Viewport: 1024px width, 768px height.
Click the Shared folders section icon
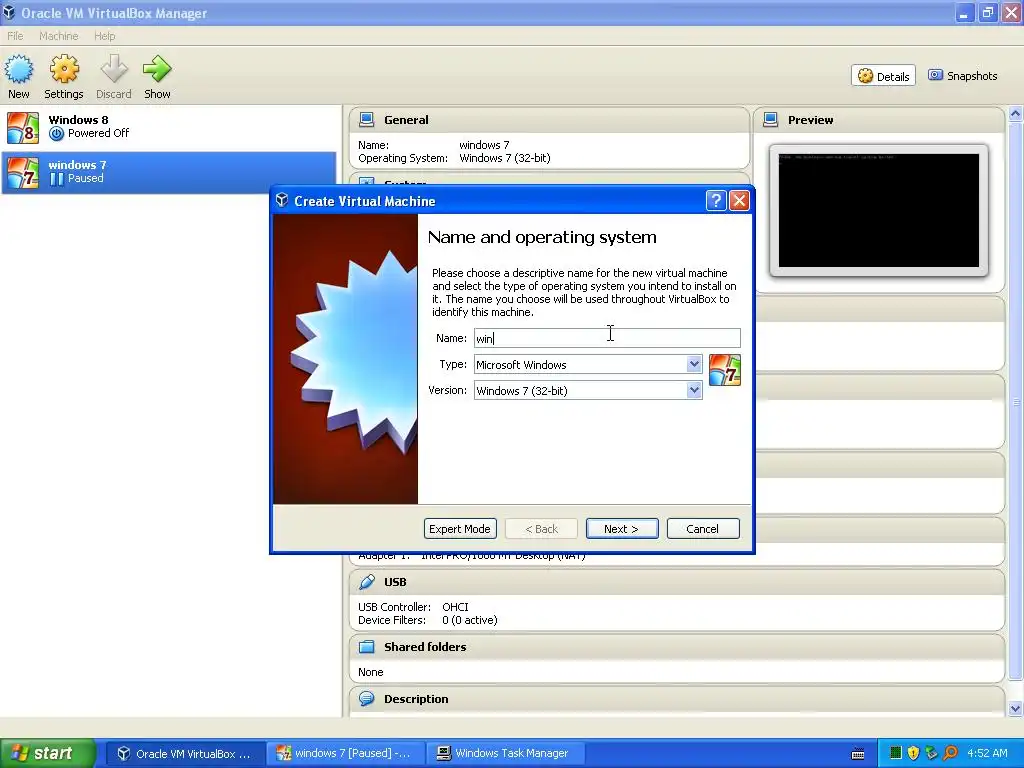(x=367, y=647)
